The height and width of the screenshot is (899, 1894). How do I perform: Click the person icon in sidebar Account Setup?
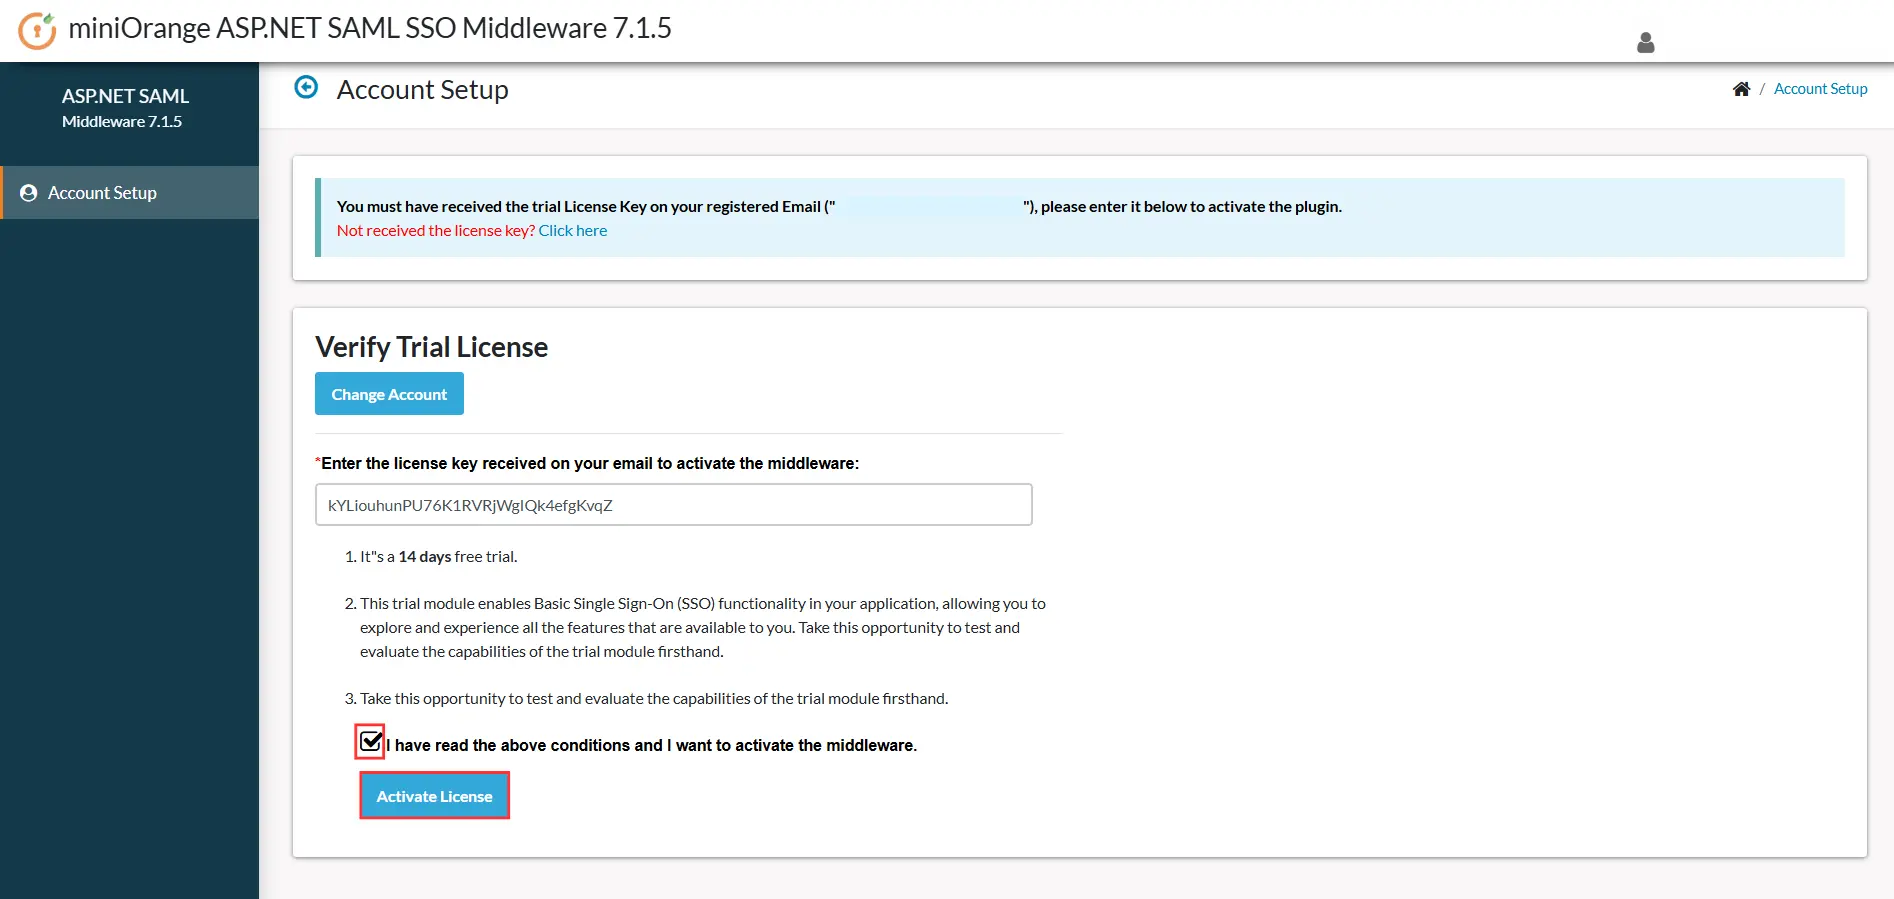tap(29, 193)
